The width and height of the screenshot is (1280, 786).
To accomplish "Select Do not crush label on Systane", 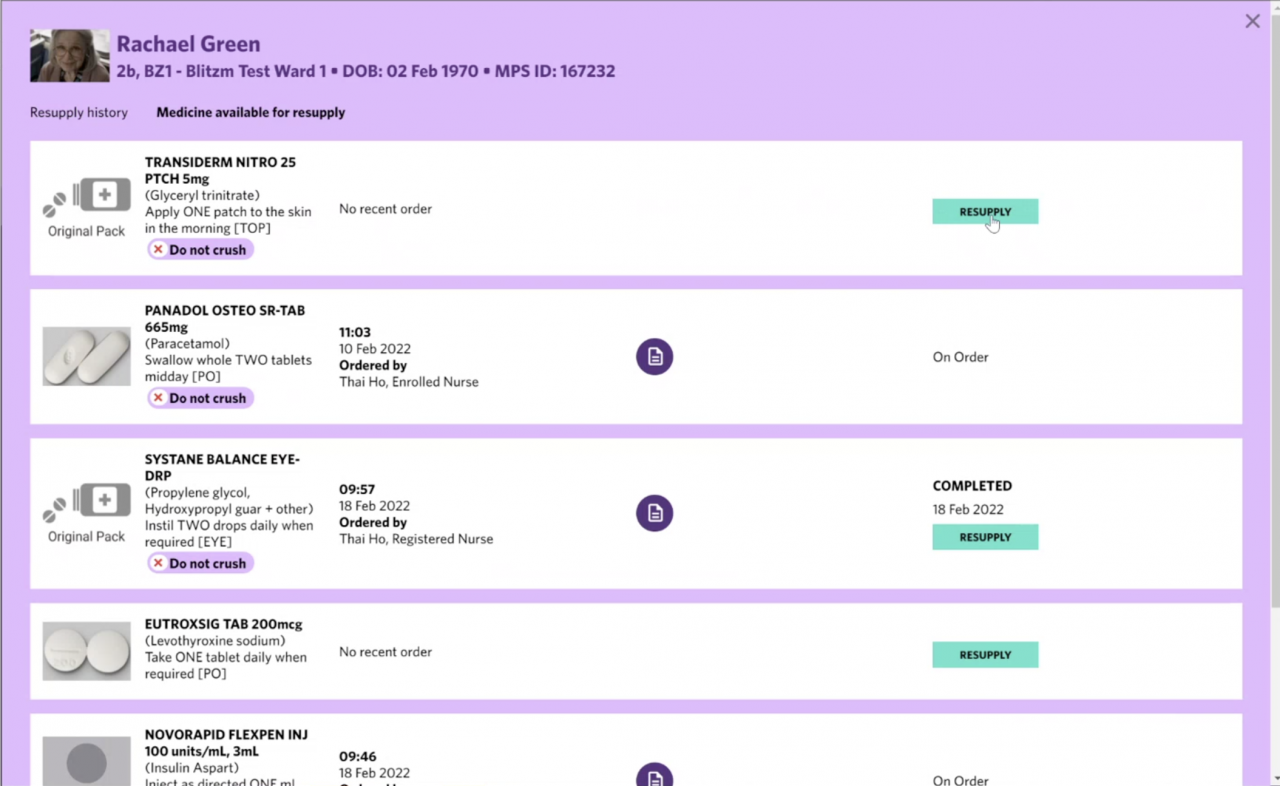I will (x=200, y=563).
